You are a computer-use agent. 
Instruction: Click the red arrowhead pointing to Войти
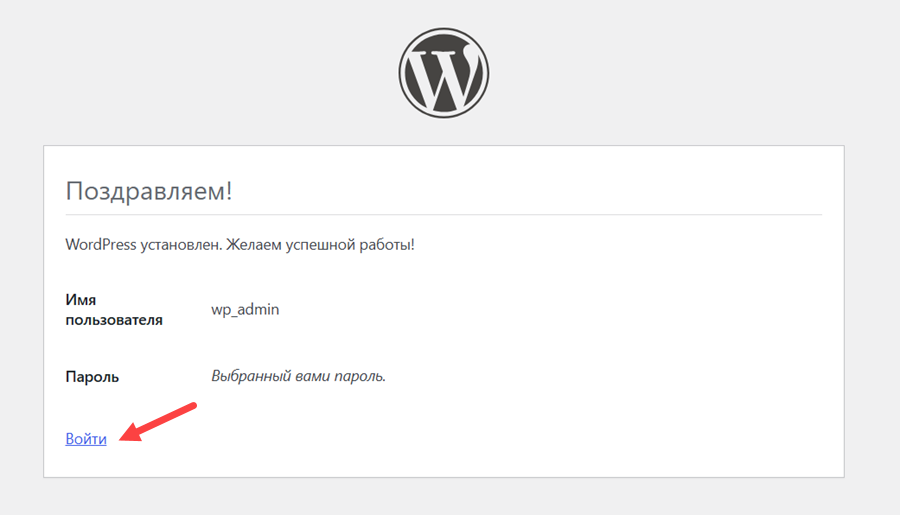tap(130, 433)
